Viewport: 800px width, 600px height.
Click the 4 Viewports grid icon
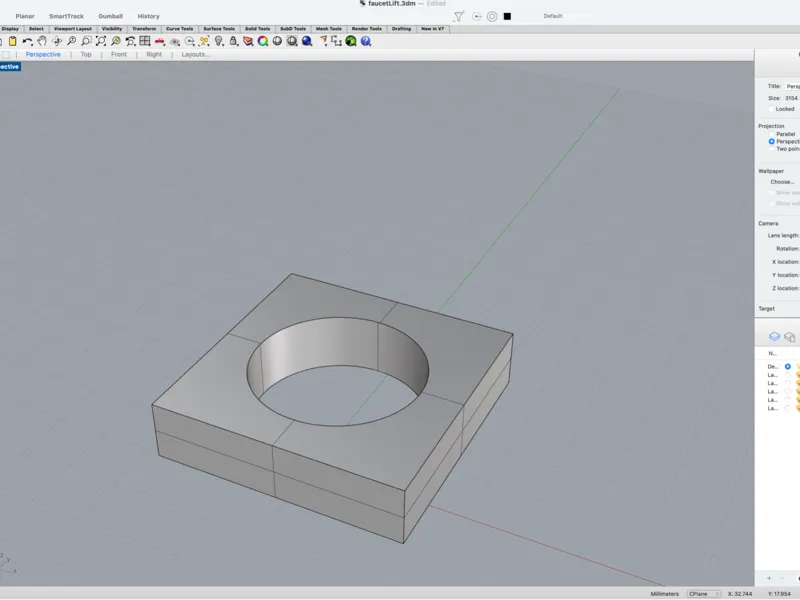pyautogui.click(x=145, y=41)
